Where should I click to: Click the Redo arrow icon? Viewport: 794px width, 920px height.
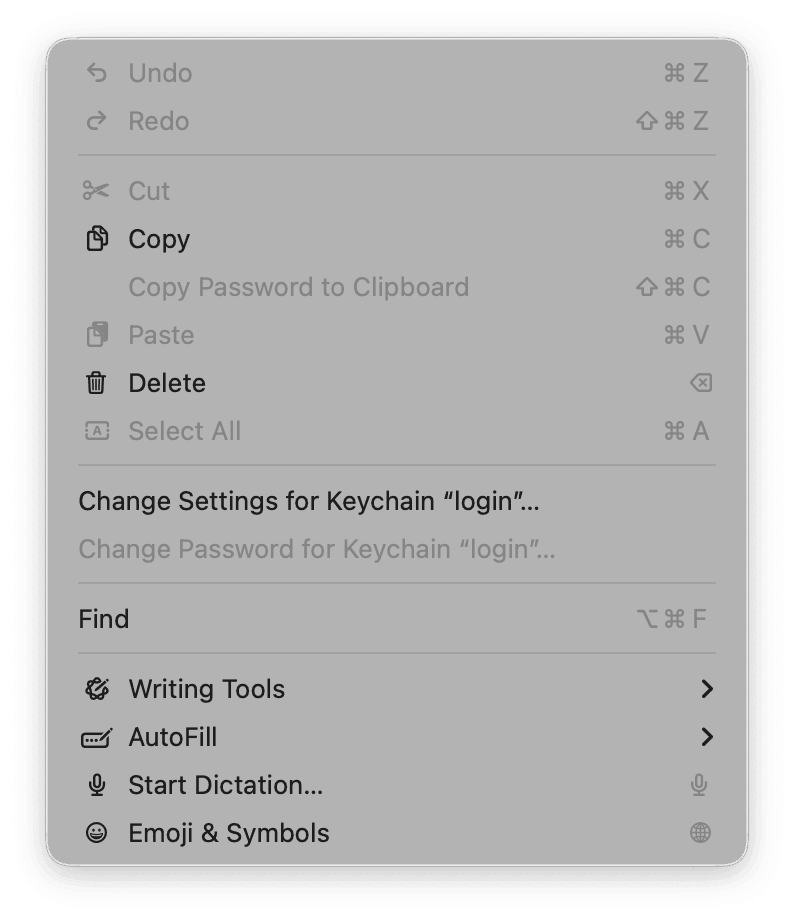(x=98, y=120)
